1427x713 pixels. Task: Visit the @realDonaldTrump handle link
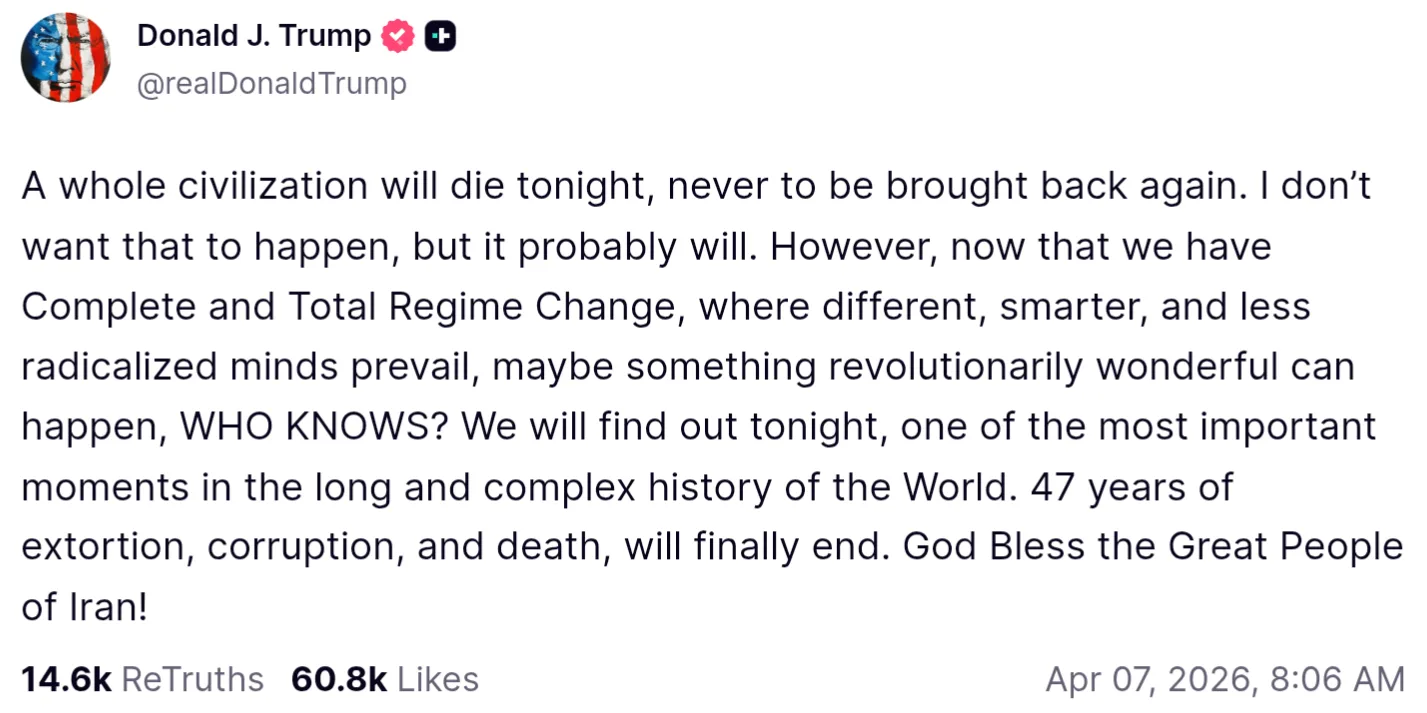271,84
